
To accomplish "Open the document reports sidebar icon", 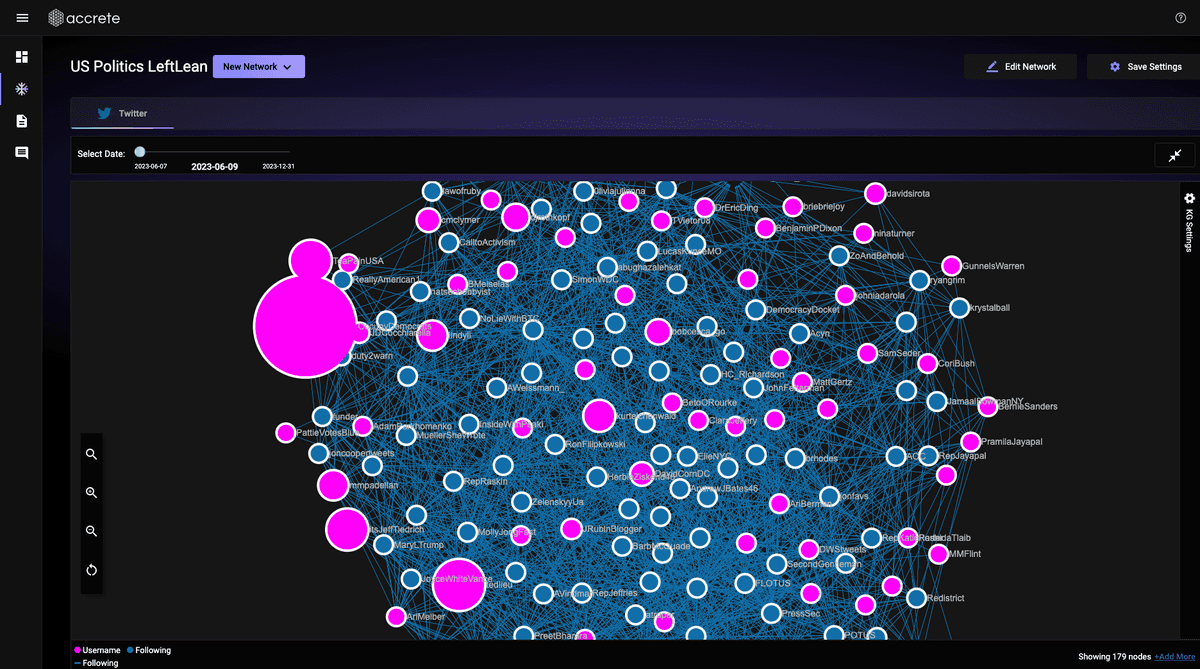I will (22, 121).
